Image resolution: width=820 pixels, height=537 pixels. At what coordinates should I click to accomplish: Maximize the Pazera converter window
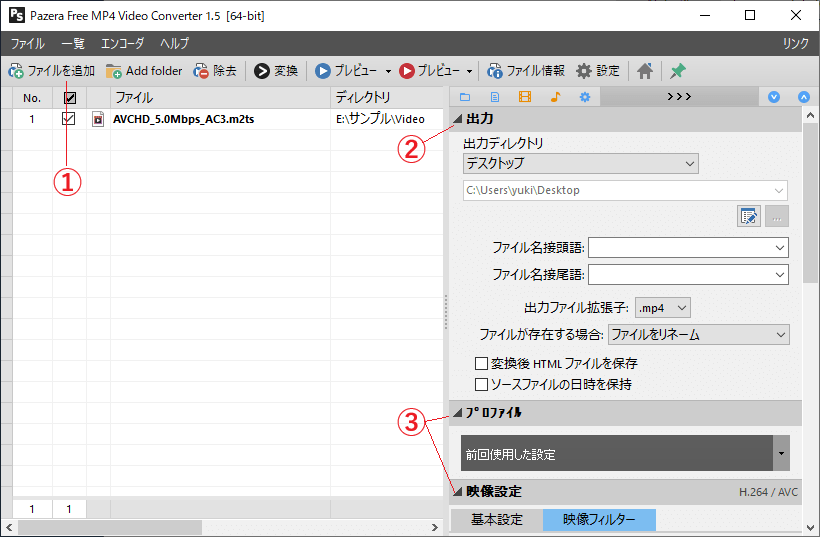click(750, 15)
